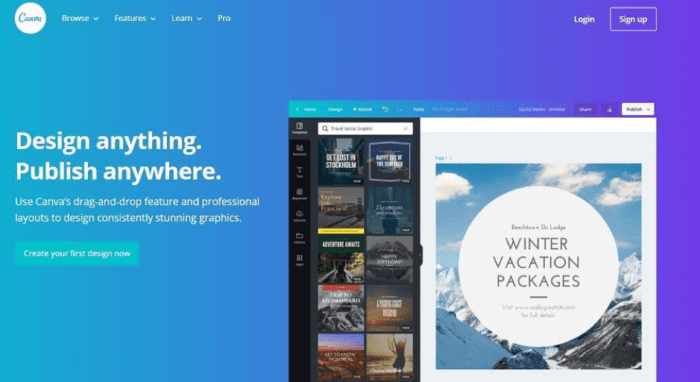Click the magnifier icon in the template search

[x=325, y=129]
